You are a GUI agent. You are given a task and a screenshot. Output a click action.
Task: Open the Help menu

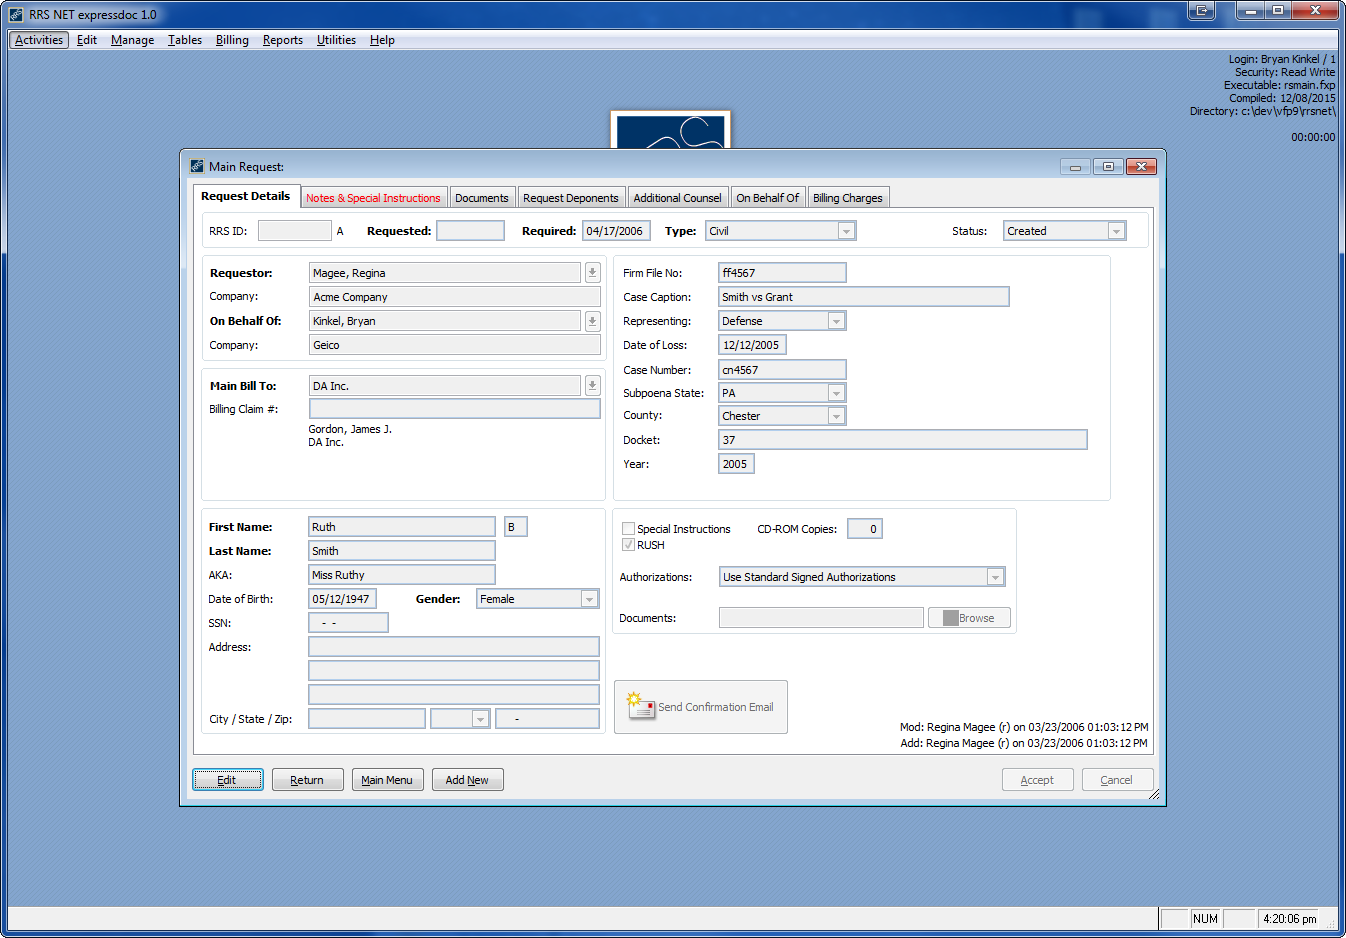click(382, 40)
